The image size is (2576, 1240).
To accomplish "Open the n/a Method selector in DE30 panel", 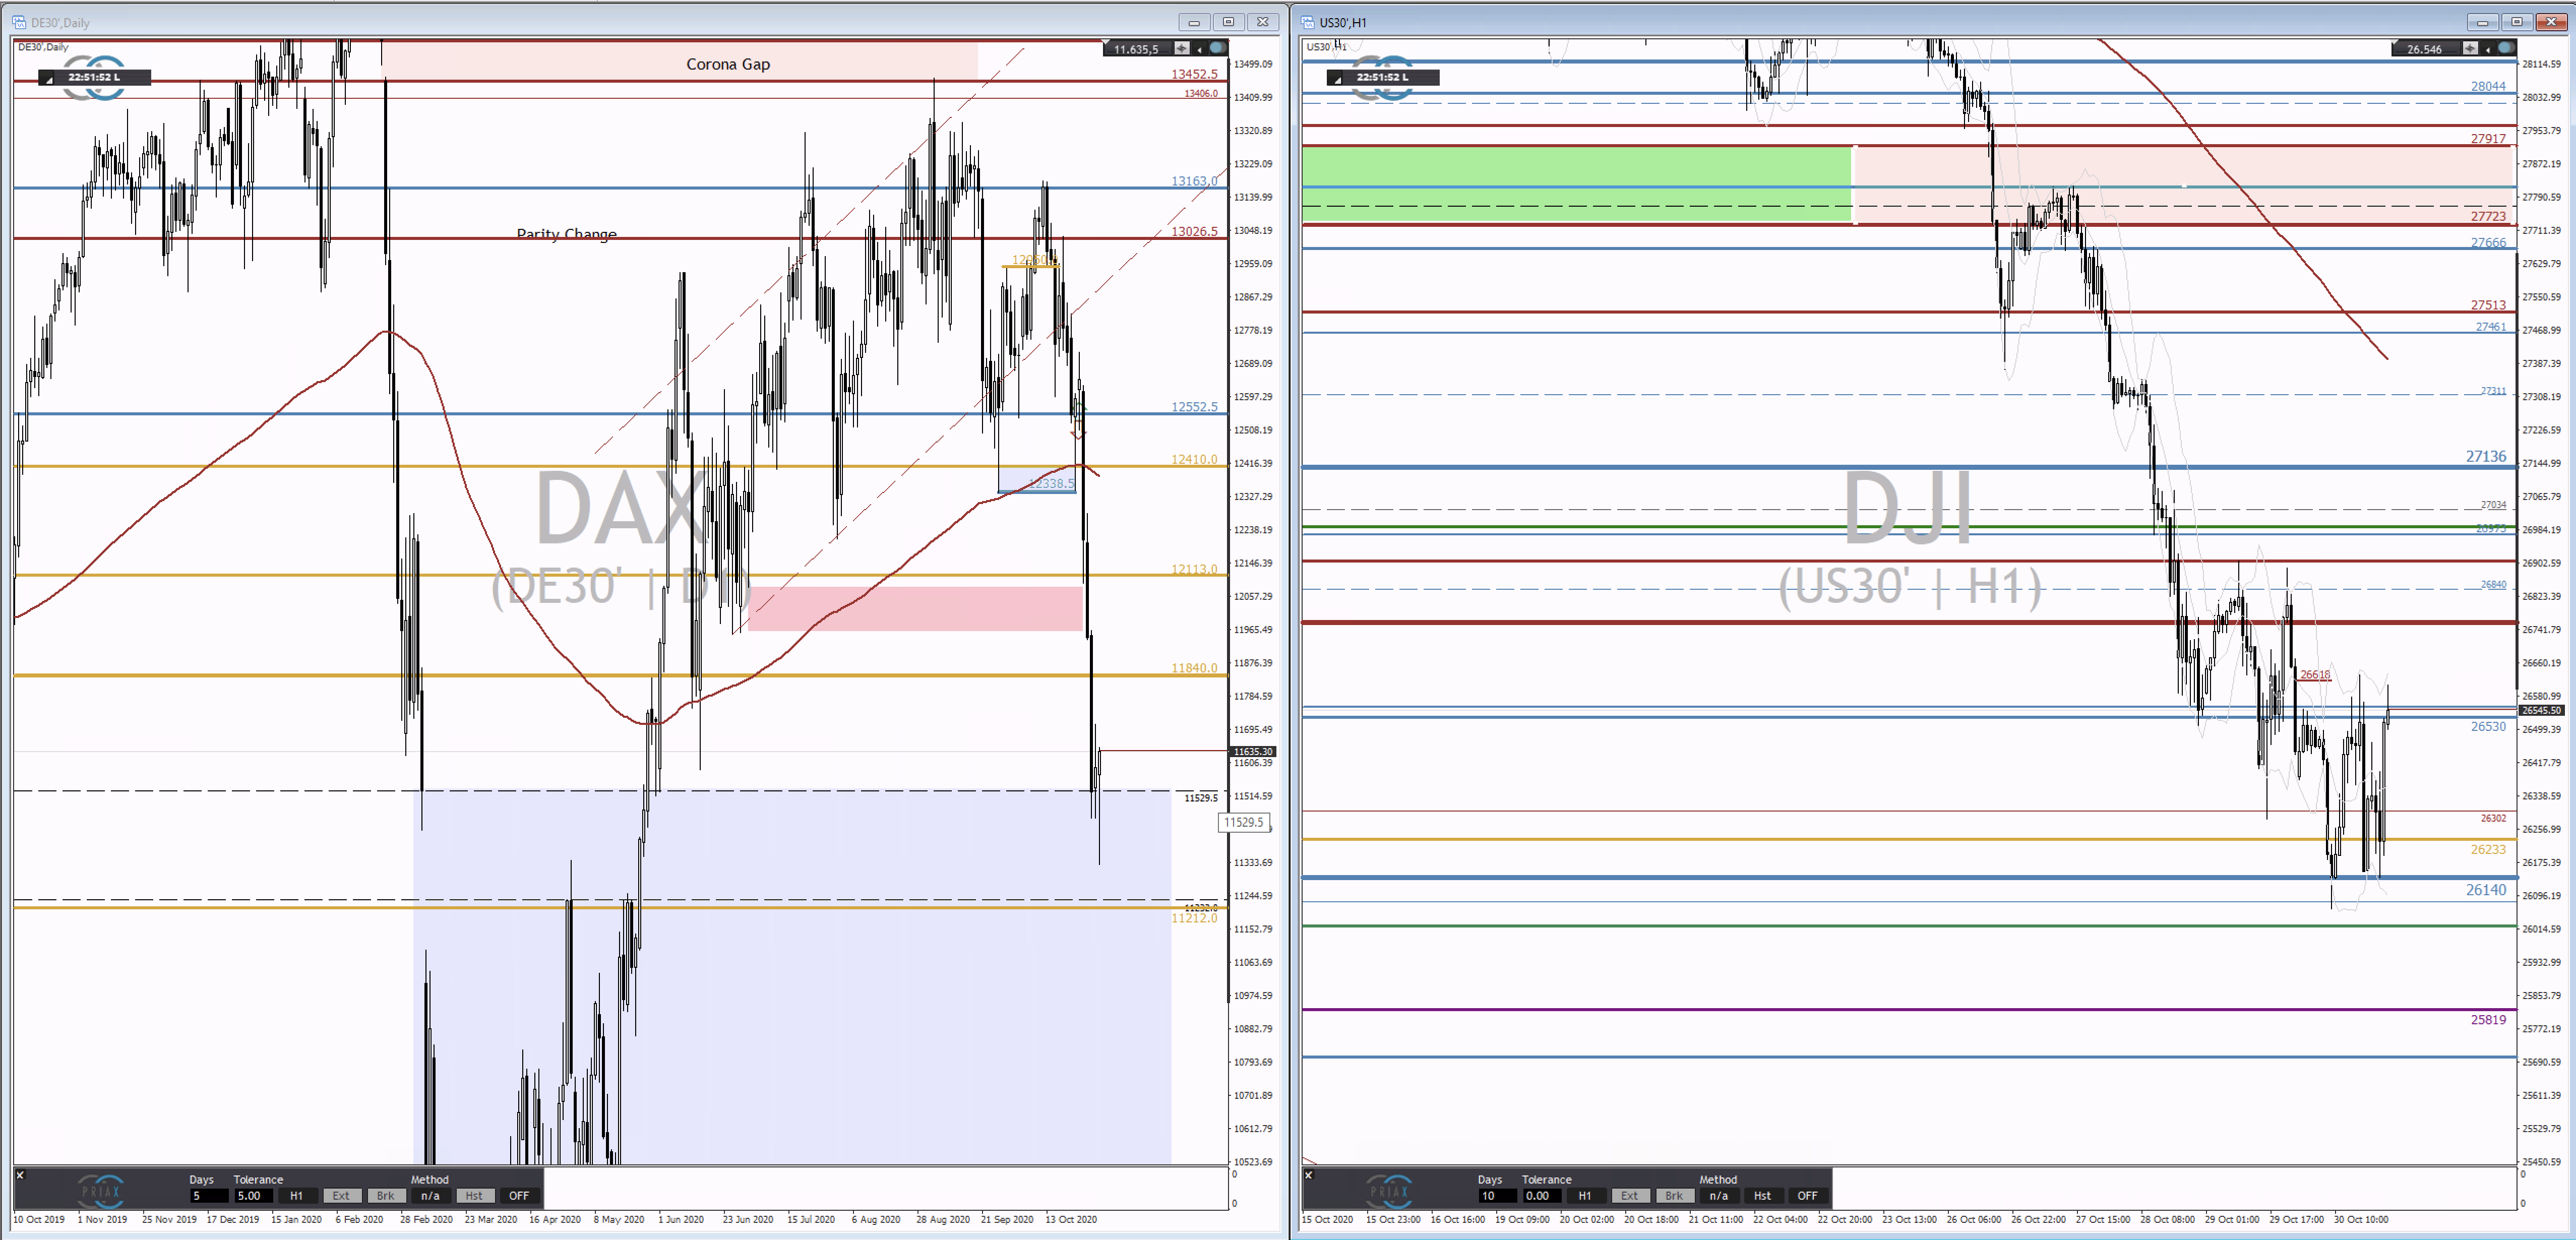I will click(430, 1196).
